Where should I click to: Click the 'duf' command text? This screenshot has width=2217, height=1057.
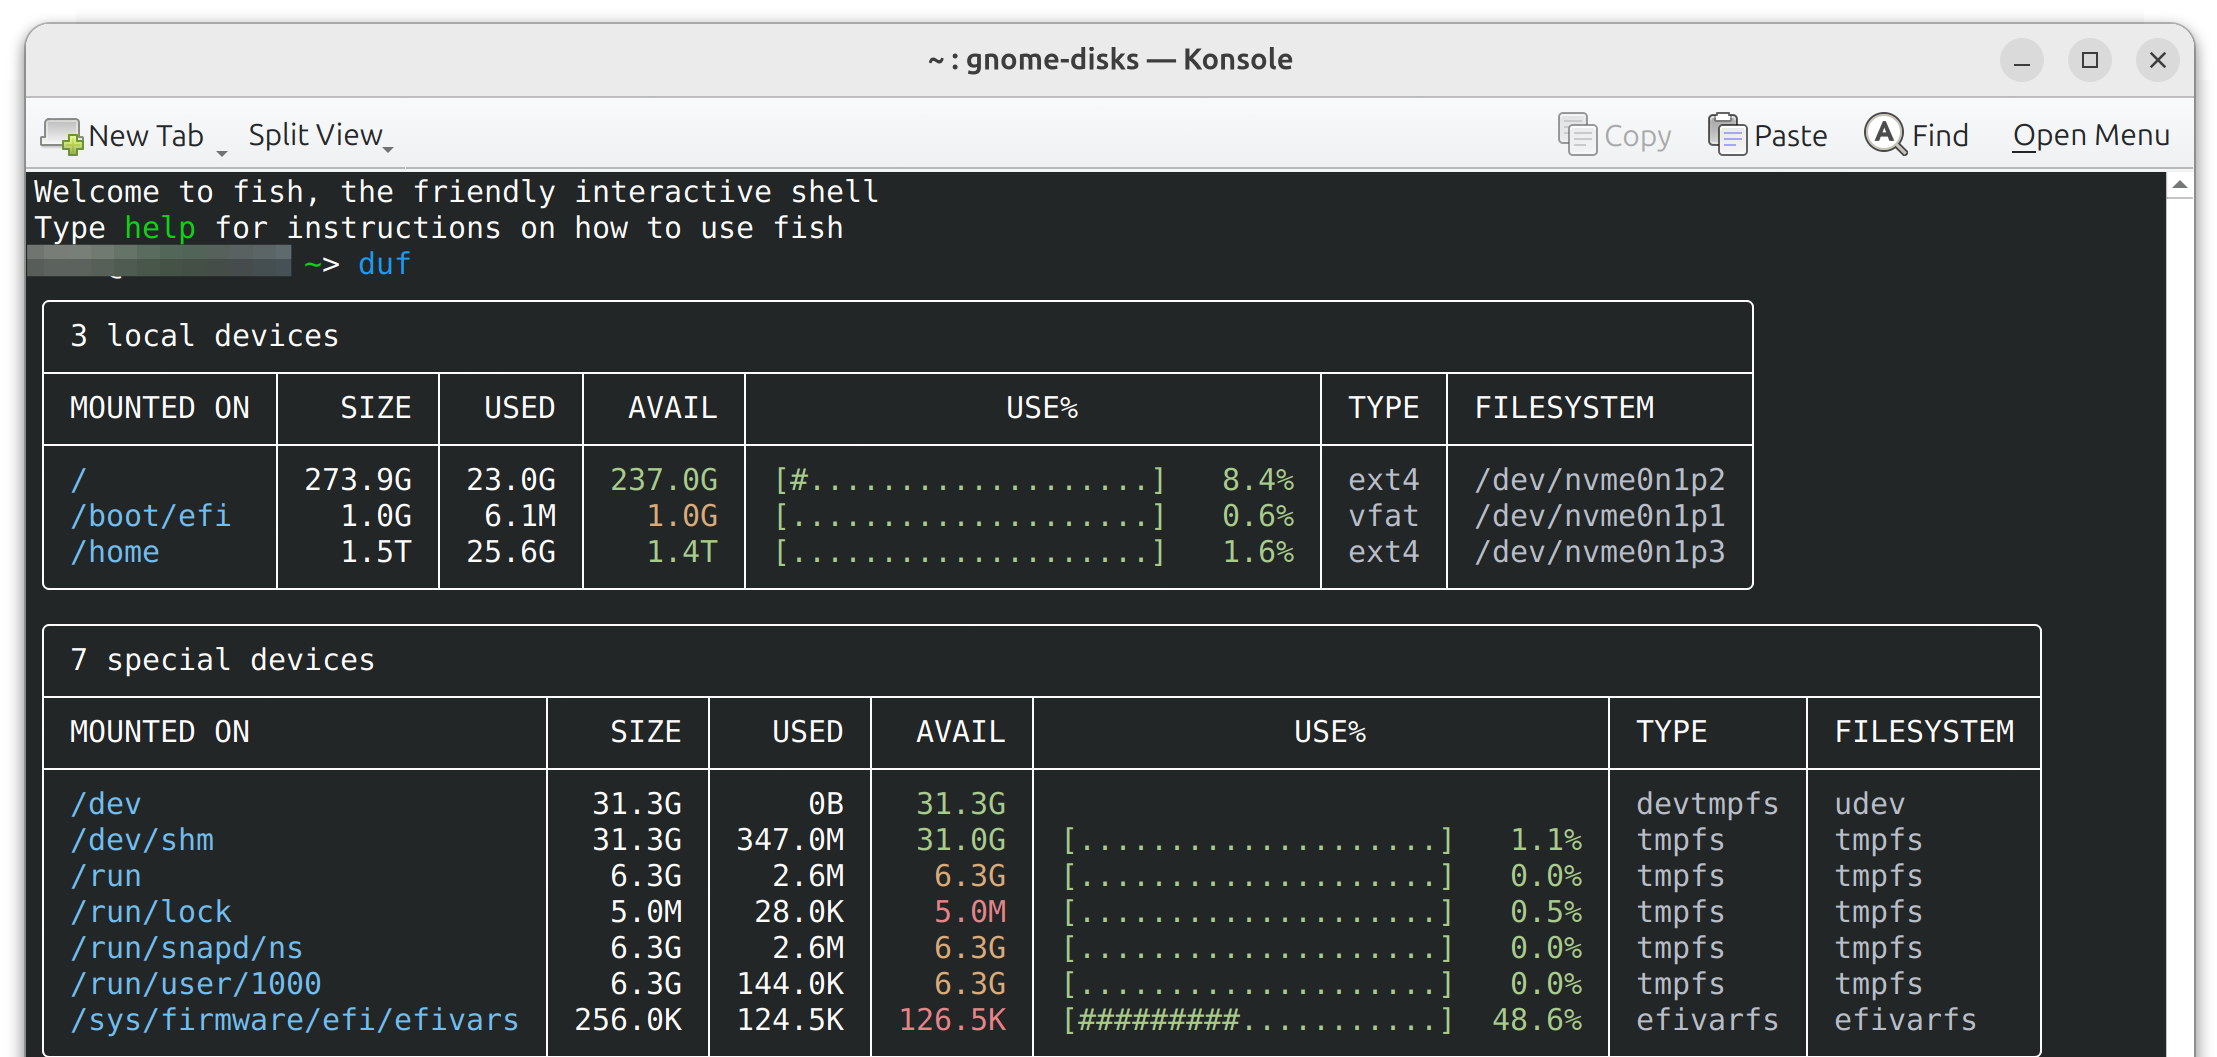(385, 264)
